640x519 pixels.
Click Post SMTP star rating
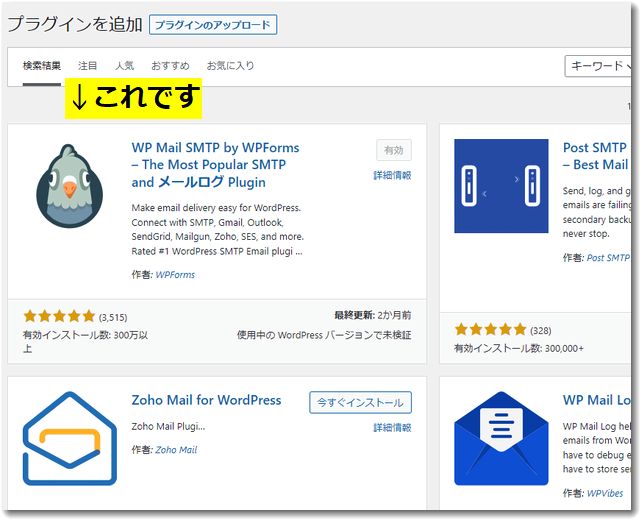tap(490, 329)
